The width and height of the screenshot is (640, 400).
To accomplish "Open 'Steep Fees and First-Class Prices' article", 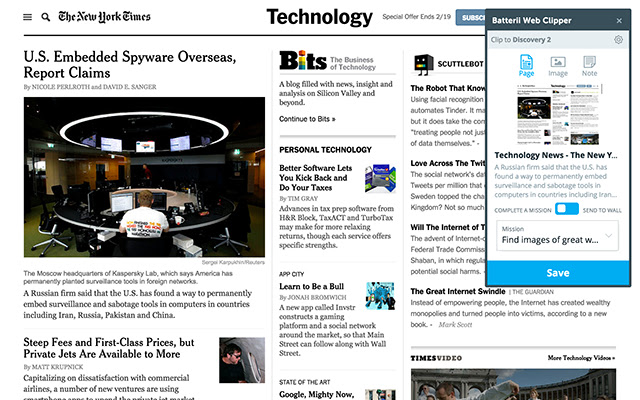I will click(x=109, y=348).
